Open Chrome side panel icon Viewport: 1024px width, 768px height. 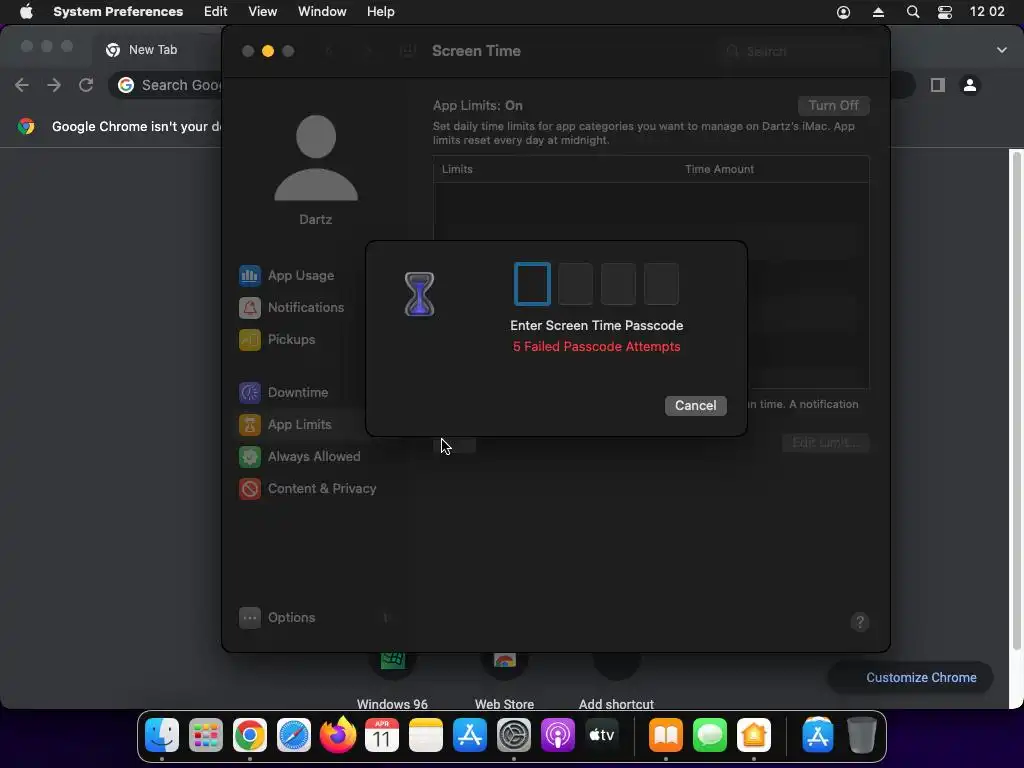click(938, 85)
